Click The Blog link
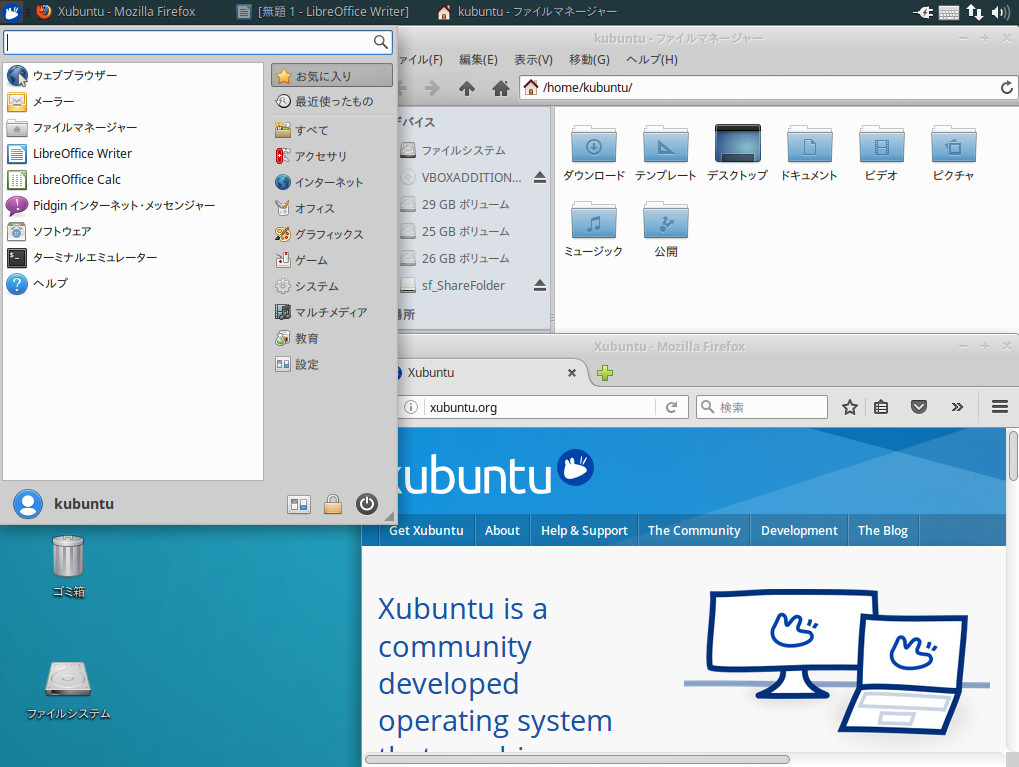Screen dimensions: 1019x767 [883, 530]
